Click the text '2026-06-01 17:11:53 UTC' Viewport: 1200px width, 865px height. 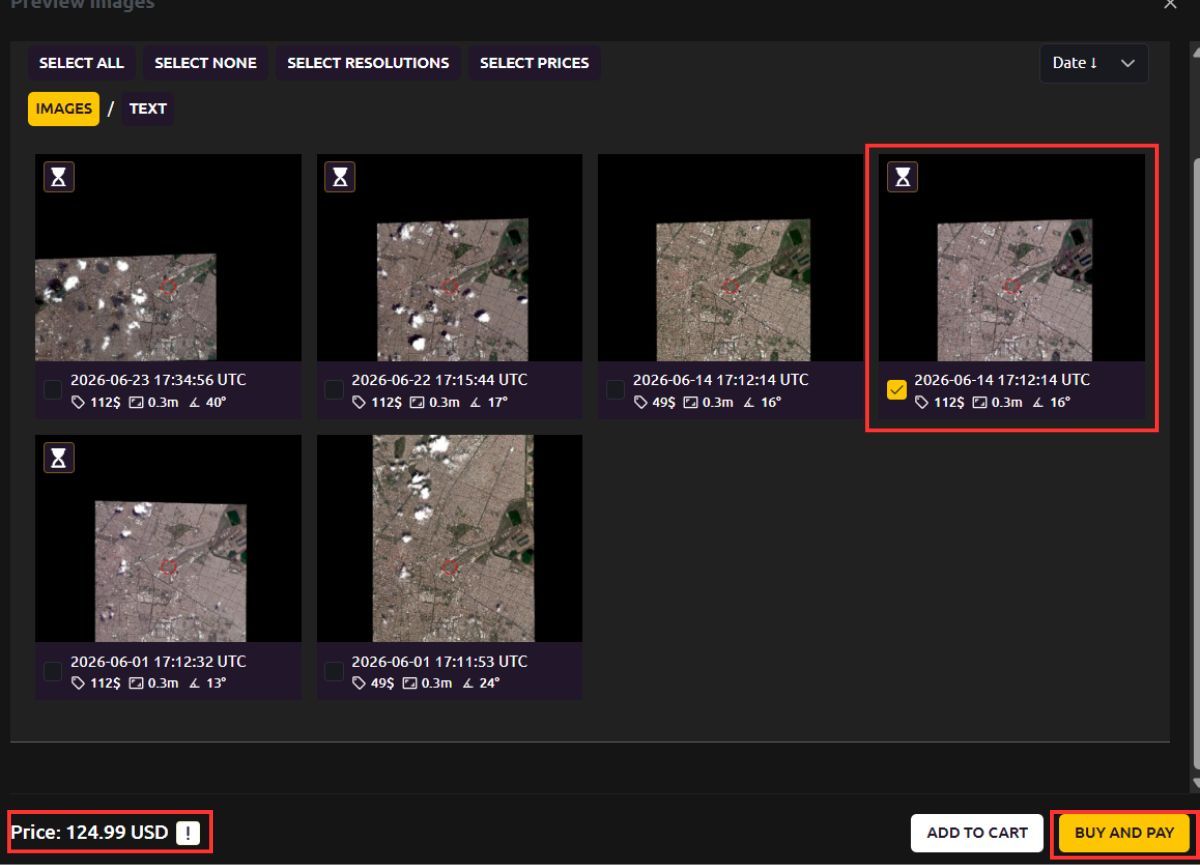(439, 661)
